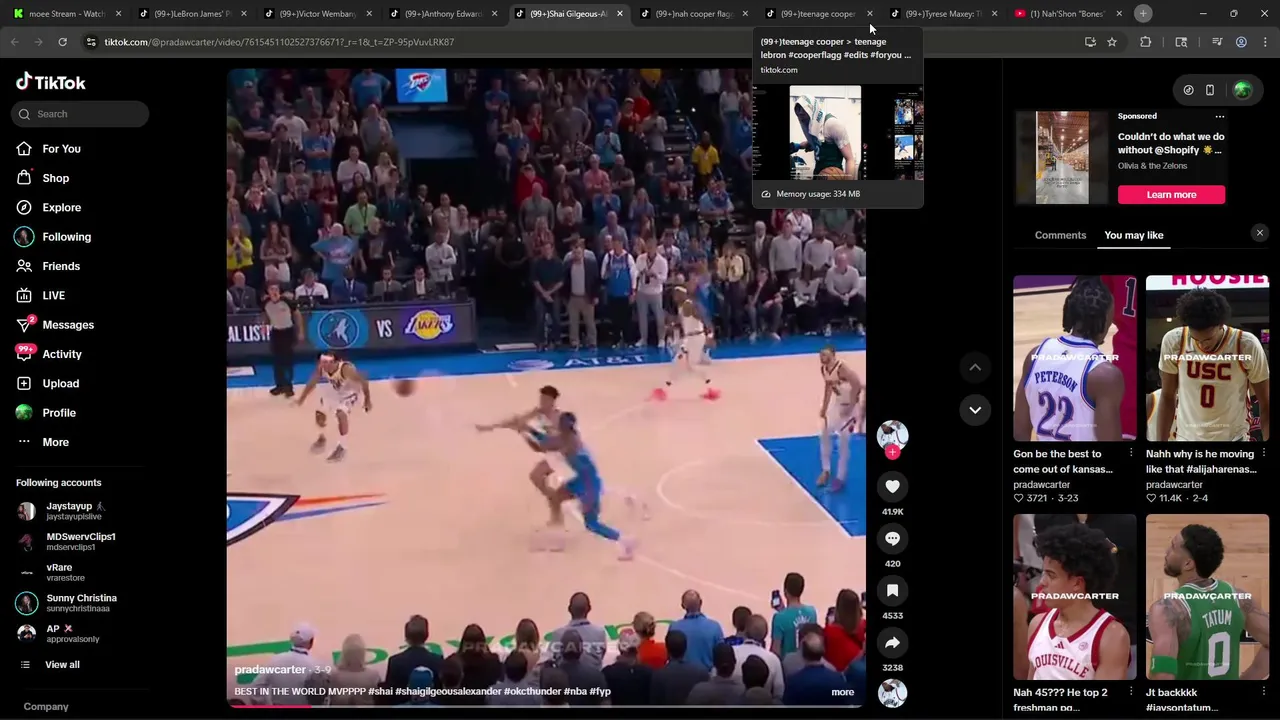Click the #shaigilgeousalexander hashtag

click(x=448, y=691)
